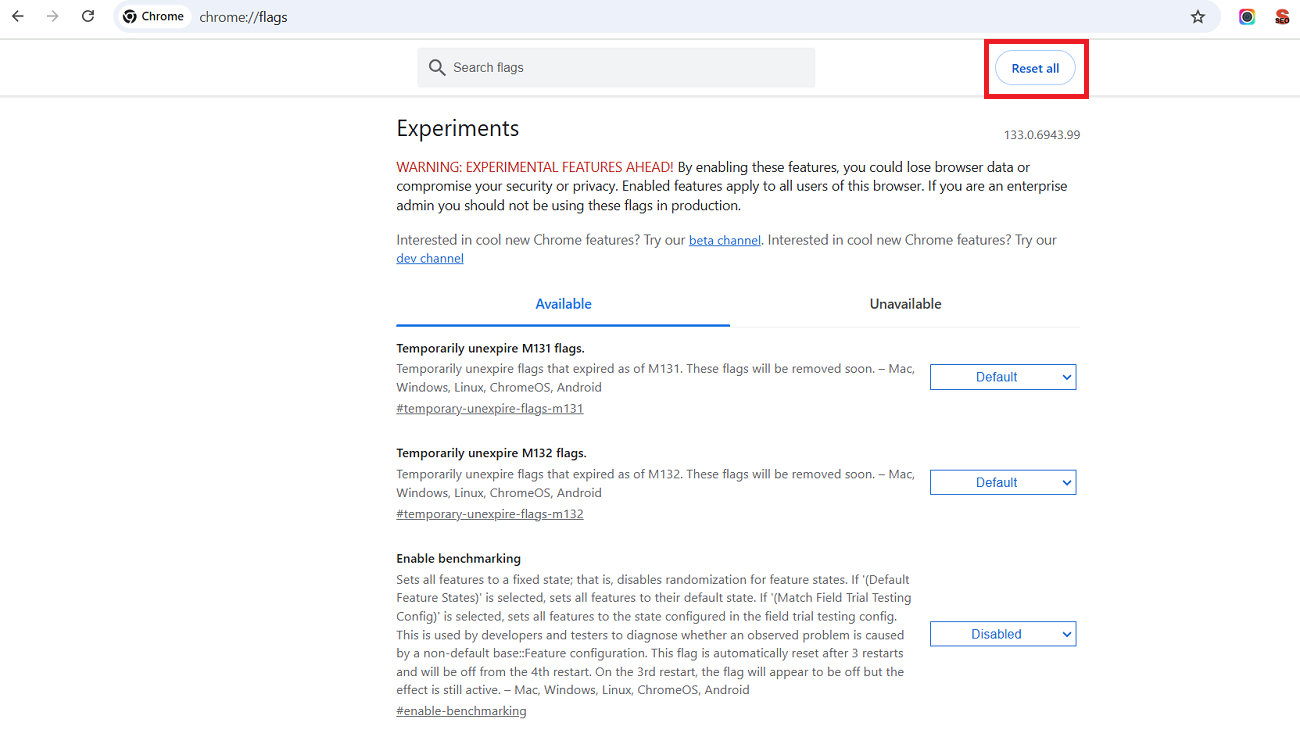Open the SEO extension icon
The height and width of the screenshot is (730, 1300).
pyautogui.click(x=1282, y=16)
